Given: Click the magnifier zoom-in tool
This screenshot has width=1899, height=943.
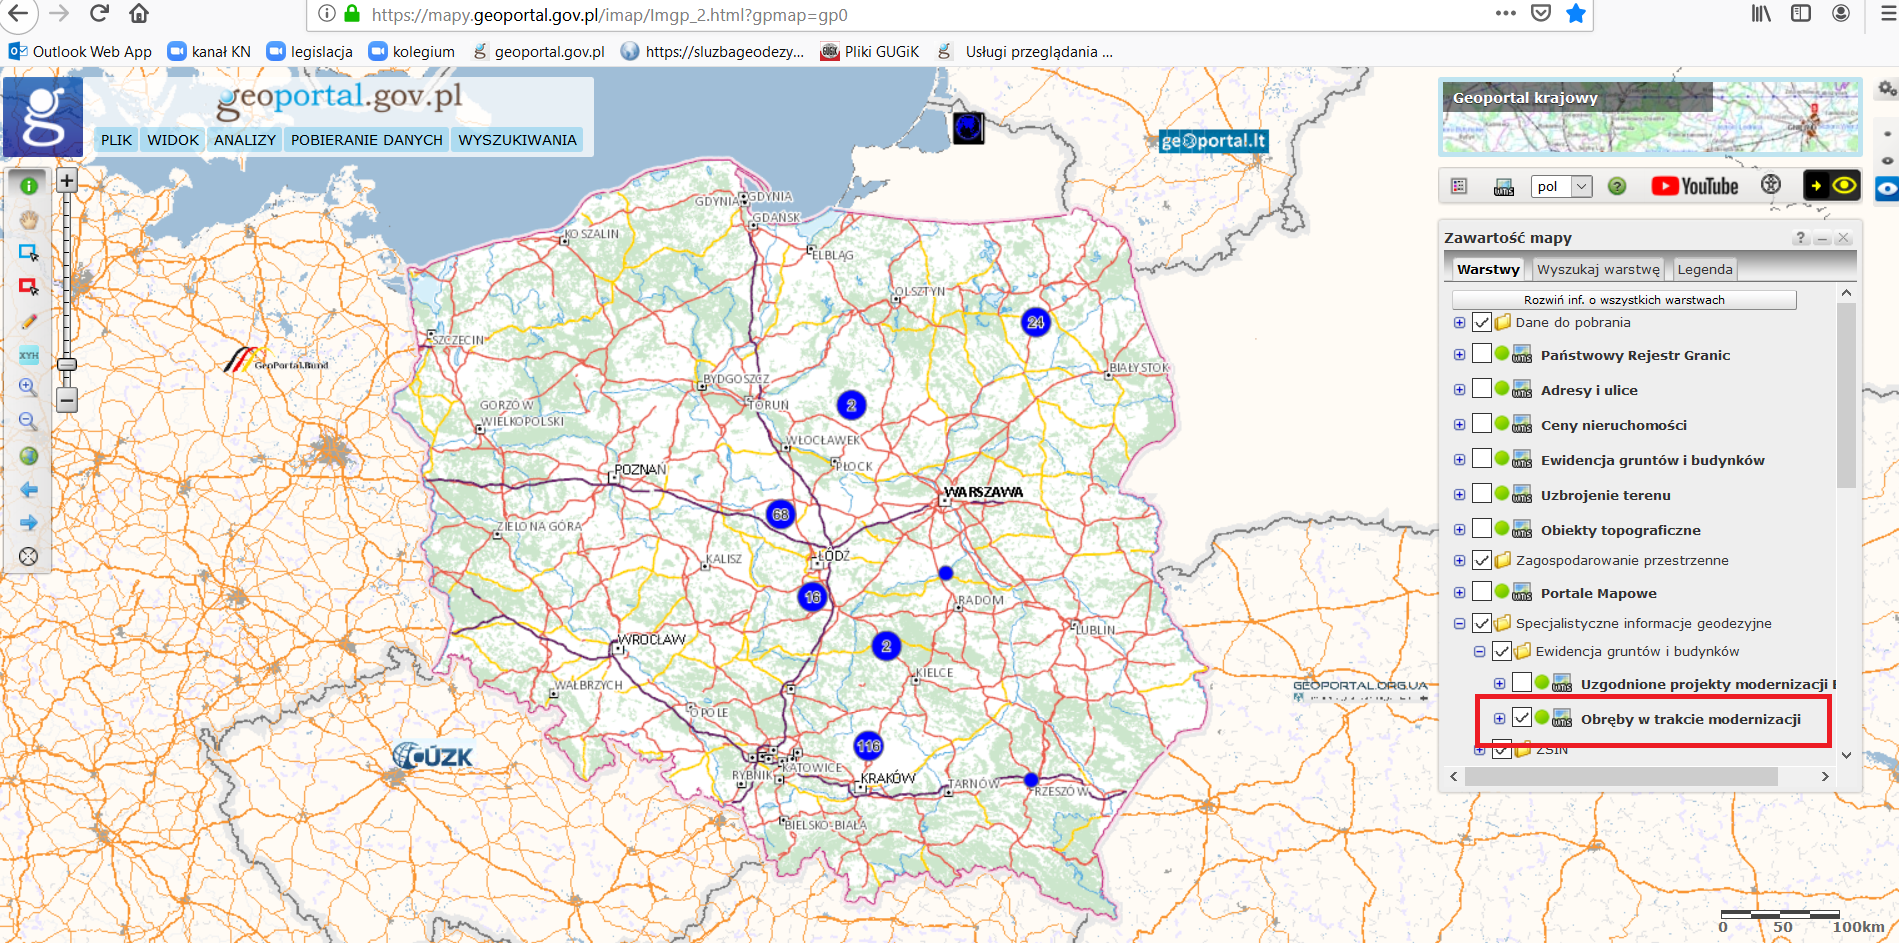Looking at the screenshot, I should (28, 388).
